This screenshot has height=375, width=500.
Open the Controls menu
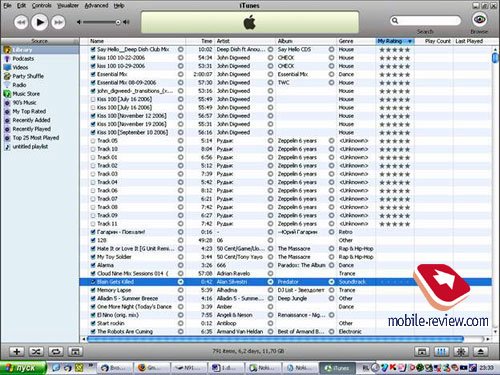(42, 6)
